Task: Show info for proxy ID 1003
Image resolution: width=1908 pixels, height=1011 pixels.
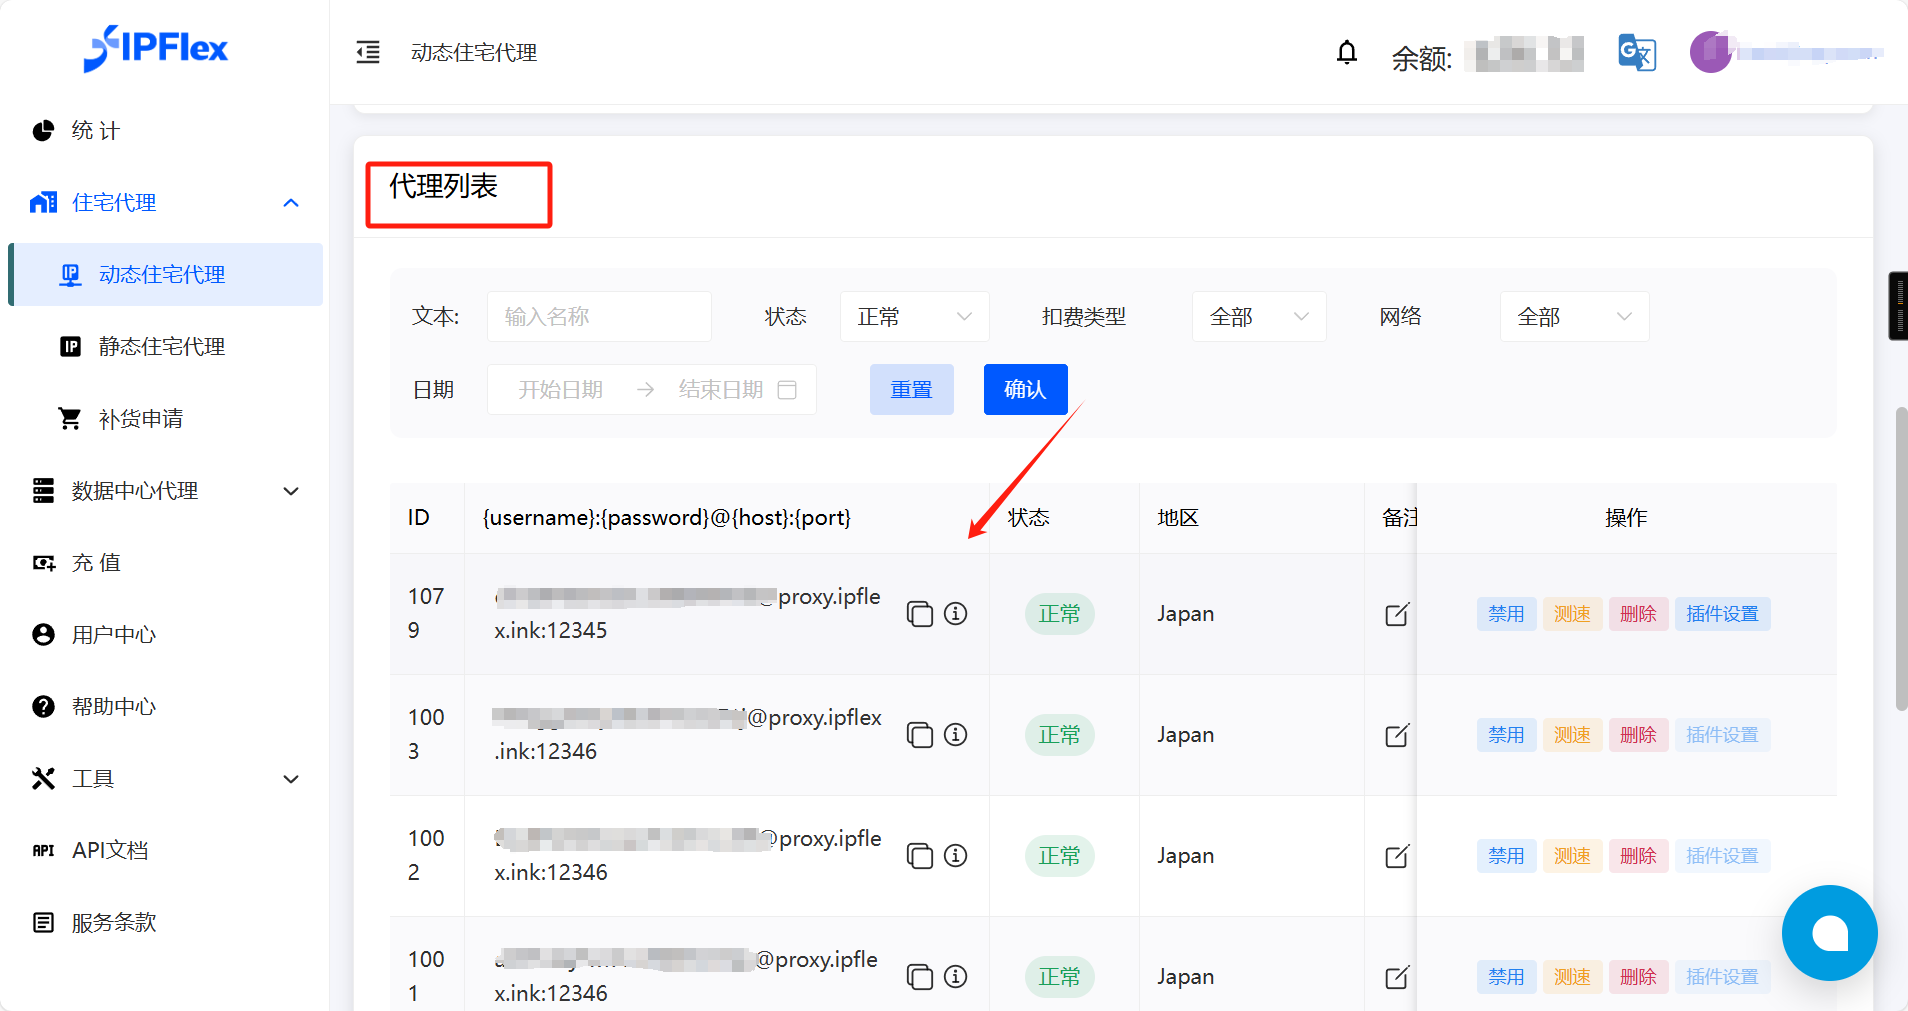Action: click(956, 735)
